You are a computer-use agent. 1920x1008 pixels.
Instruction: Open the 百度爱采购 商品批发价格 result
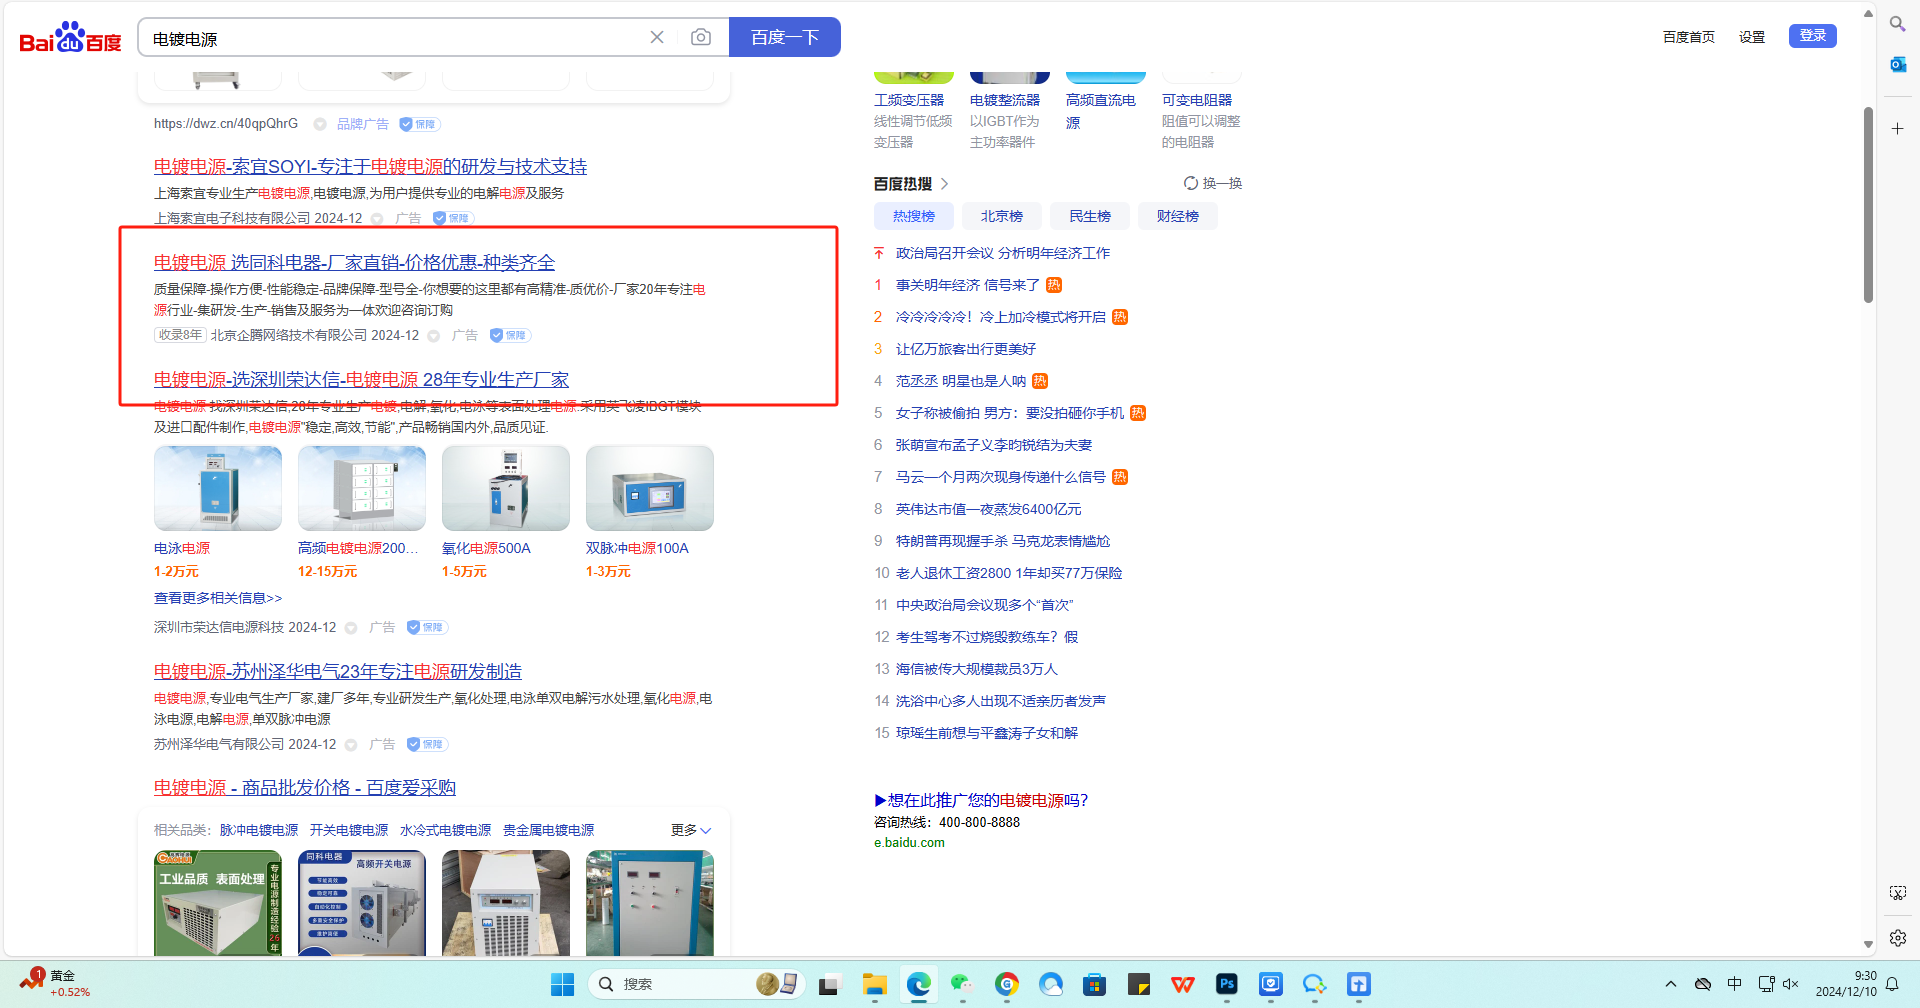click(305, 787)
